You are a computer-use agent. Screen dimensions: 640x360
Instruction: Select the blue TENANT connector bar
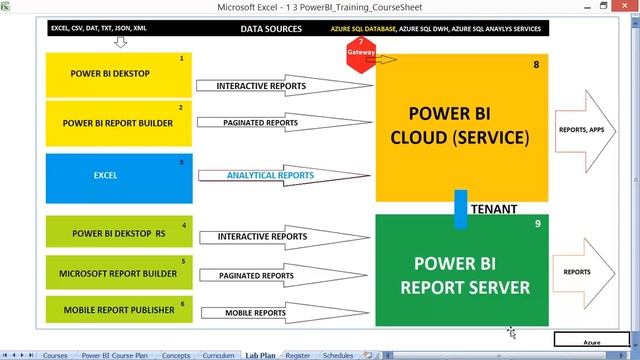coord(461,209)
